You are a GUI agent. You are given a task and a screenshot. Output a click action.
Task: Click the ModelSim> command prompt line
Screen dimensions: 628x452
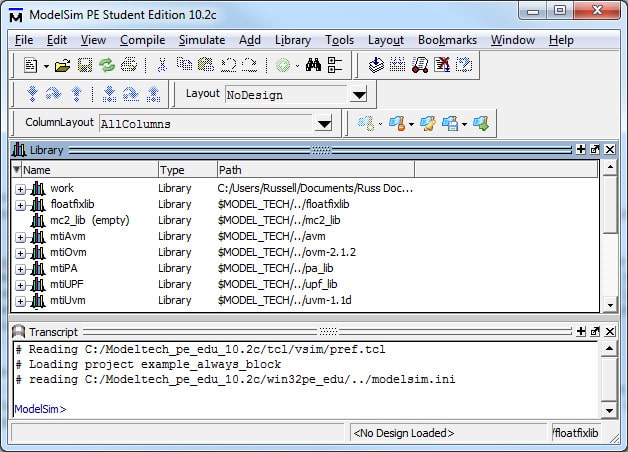[x=40, y=409]
